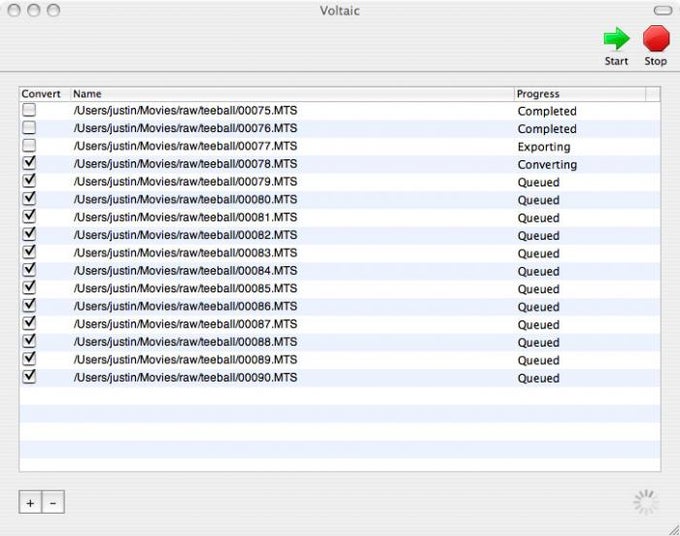The height and width of the screenshot is (536, 680).
Task: Select the file path ending 00088.MTS
Action: tap(185, 342)
